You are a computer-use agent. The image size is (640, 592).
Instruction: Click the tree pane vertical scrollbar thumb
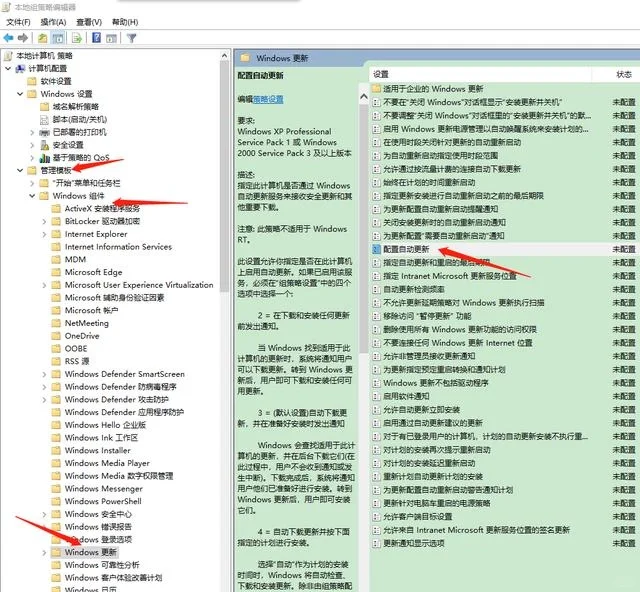224,177
